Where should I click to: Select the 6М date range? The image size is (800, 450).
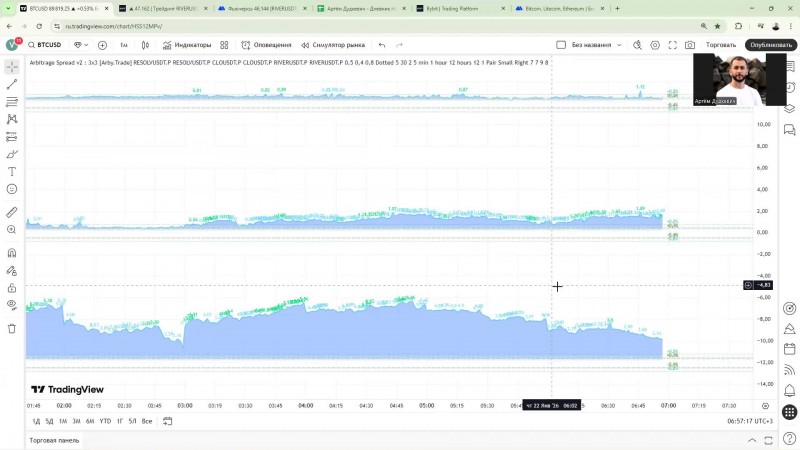pyautogui.click(x=90, y=421)
